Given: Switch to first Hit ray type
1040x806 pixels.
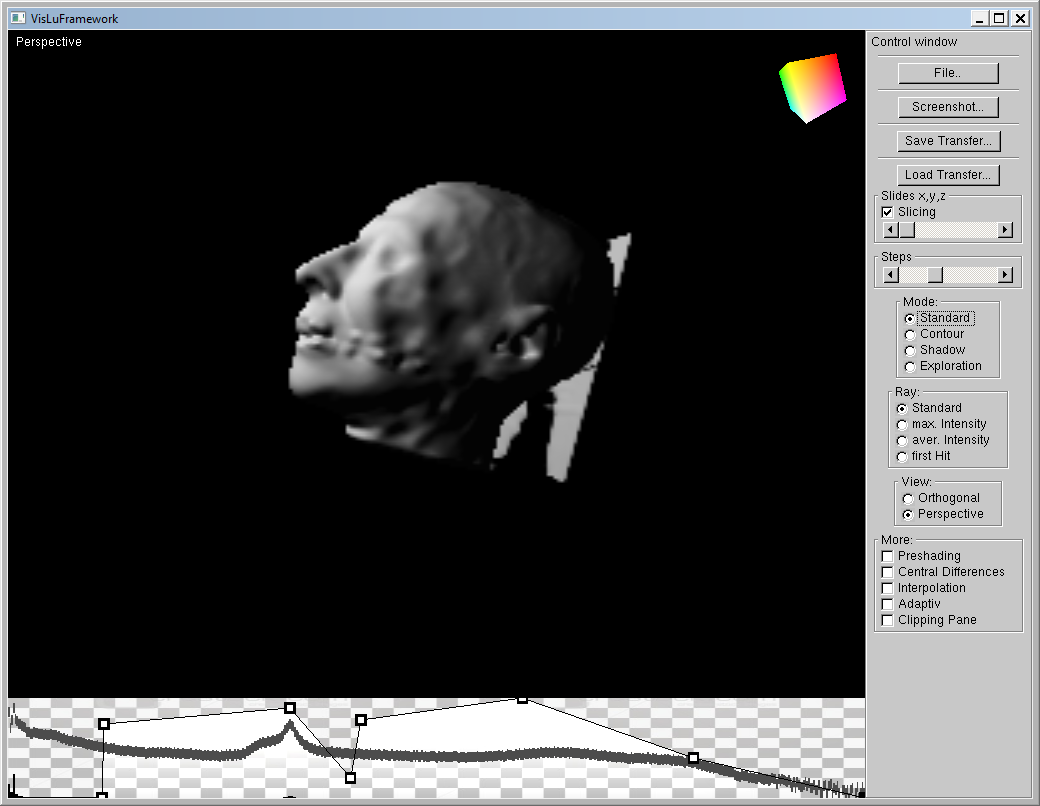Looking at the screenshot, I should tap(902, 456).
